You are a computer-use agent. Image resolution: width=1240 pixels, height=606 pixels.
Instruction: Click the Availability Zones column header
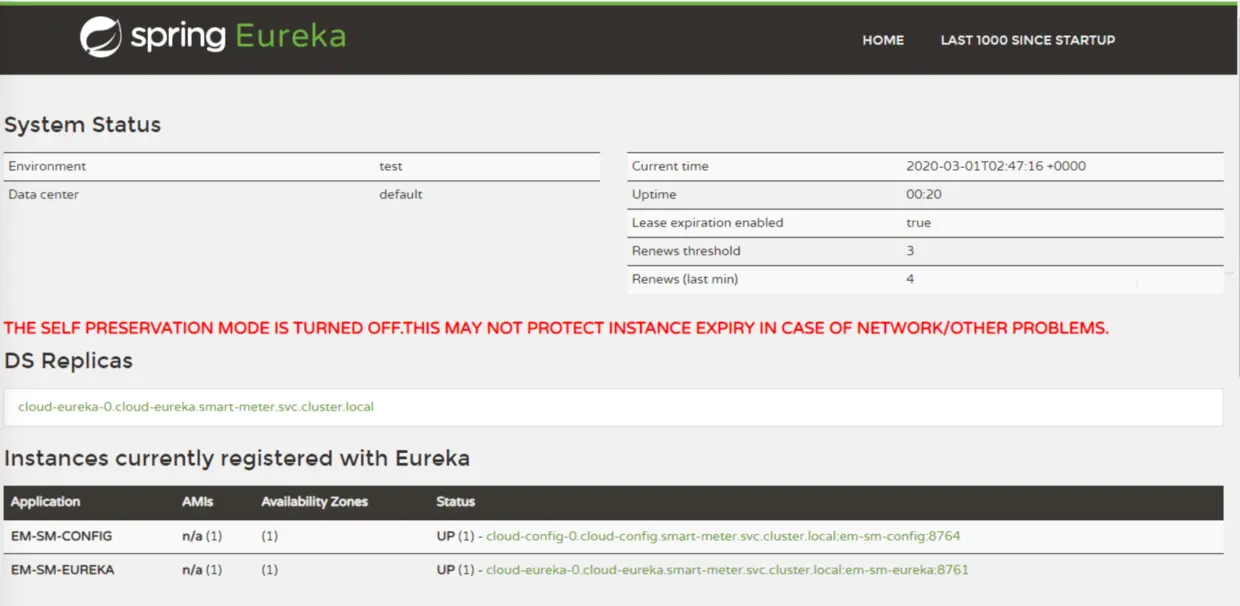click(x=315, y=502)
